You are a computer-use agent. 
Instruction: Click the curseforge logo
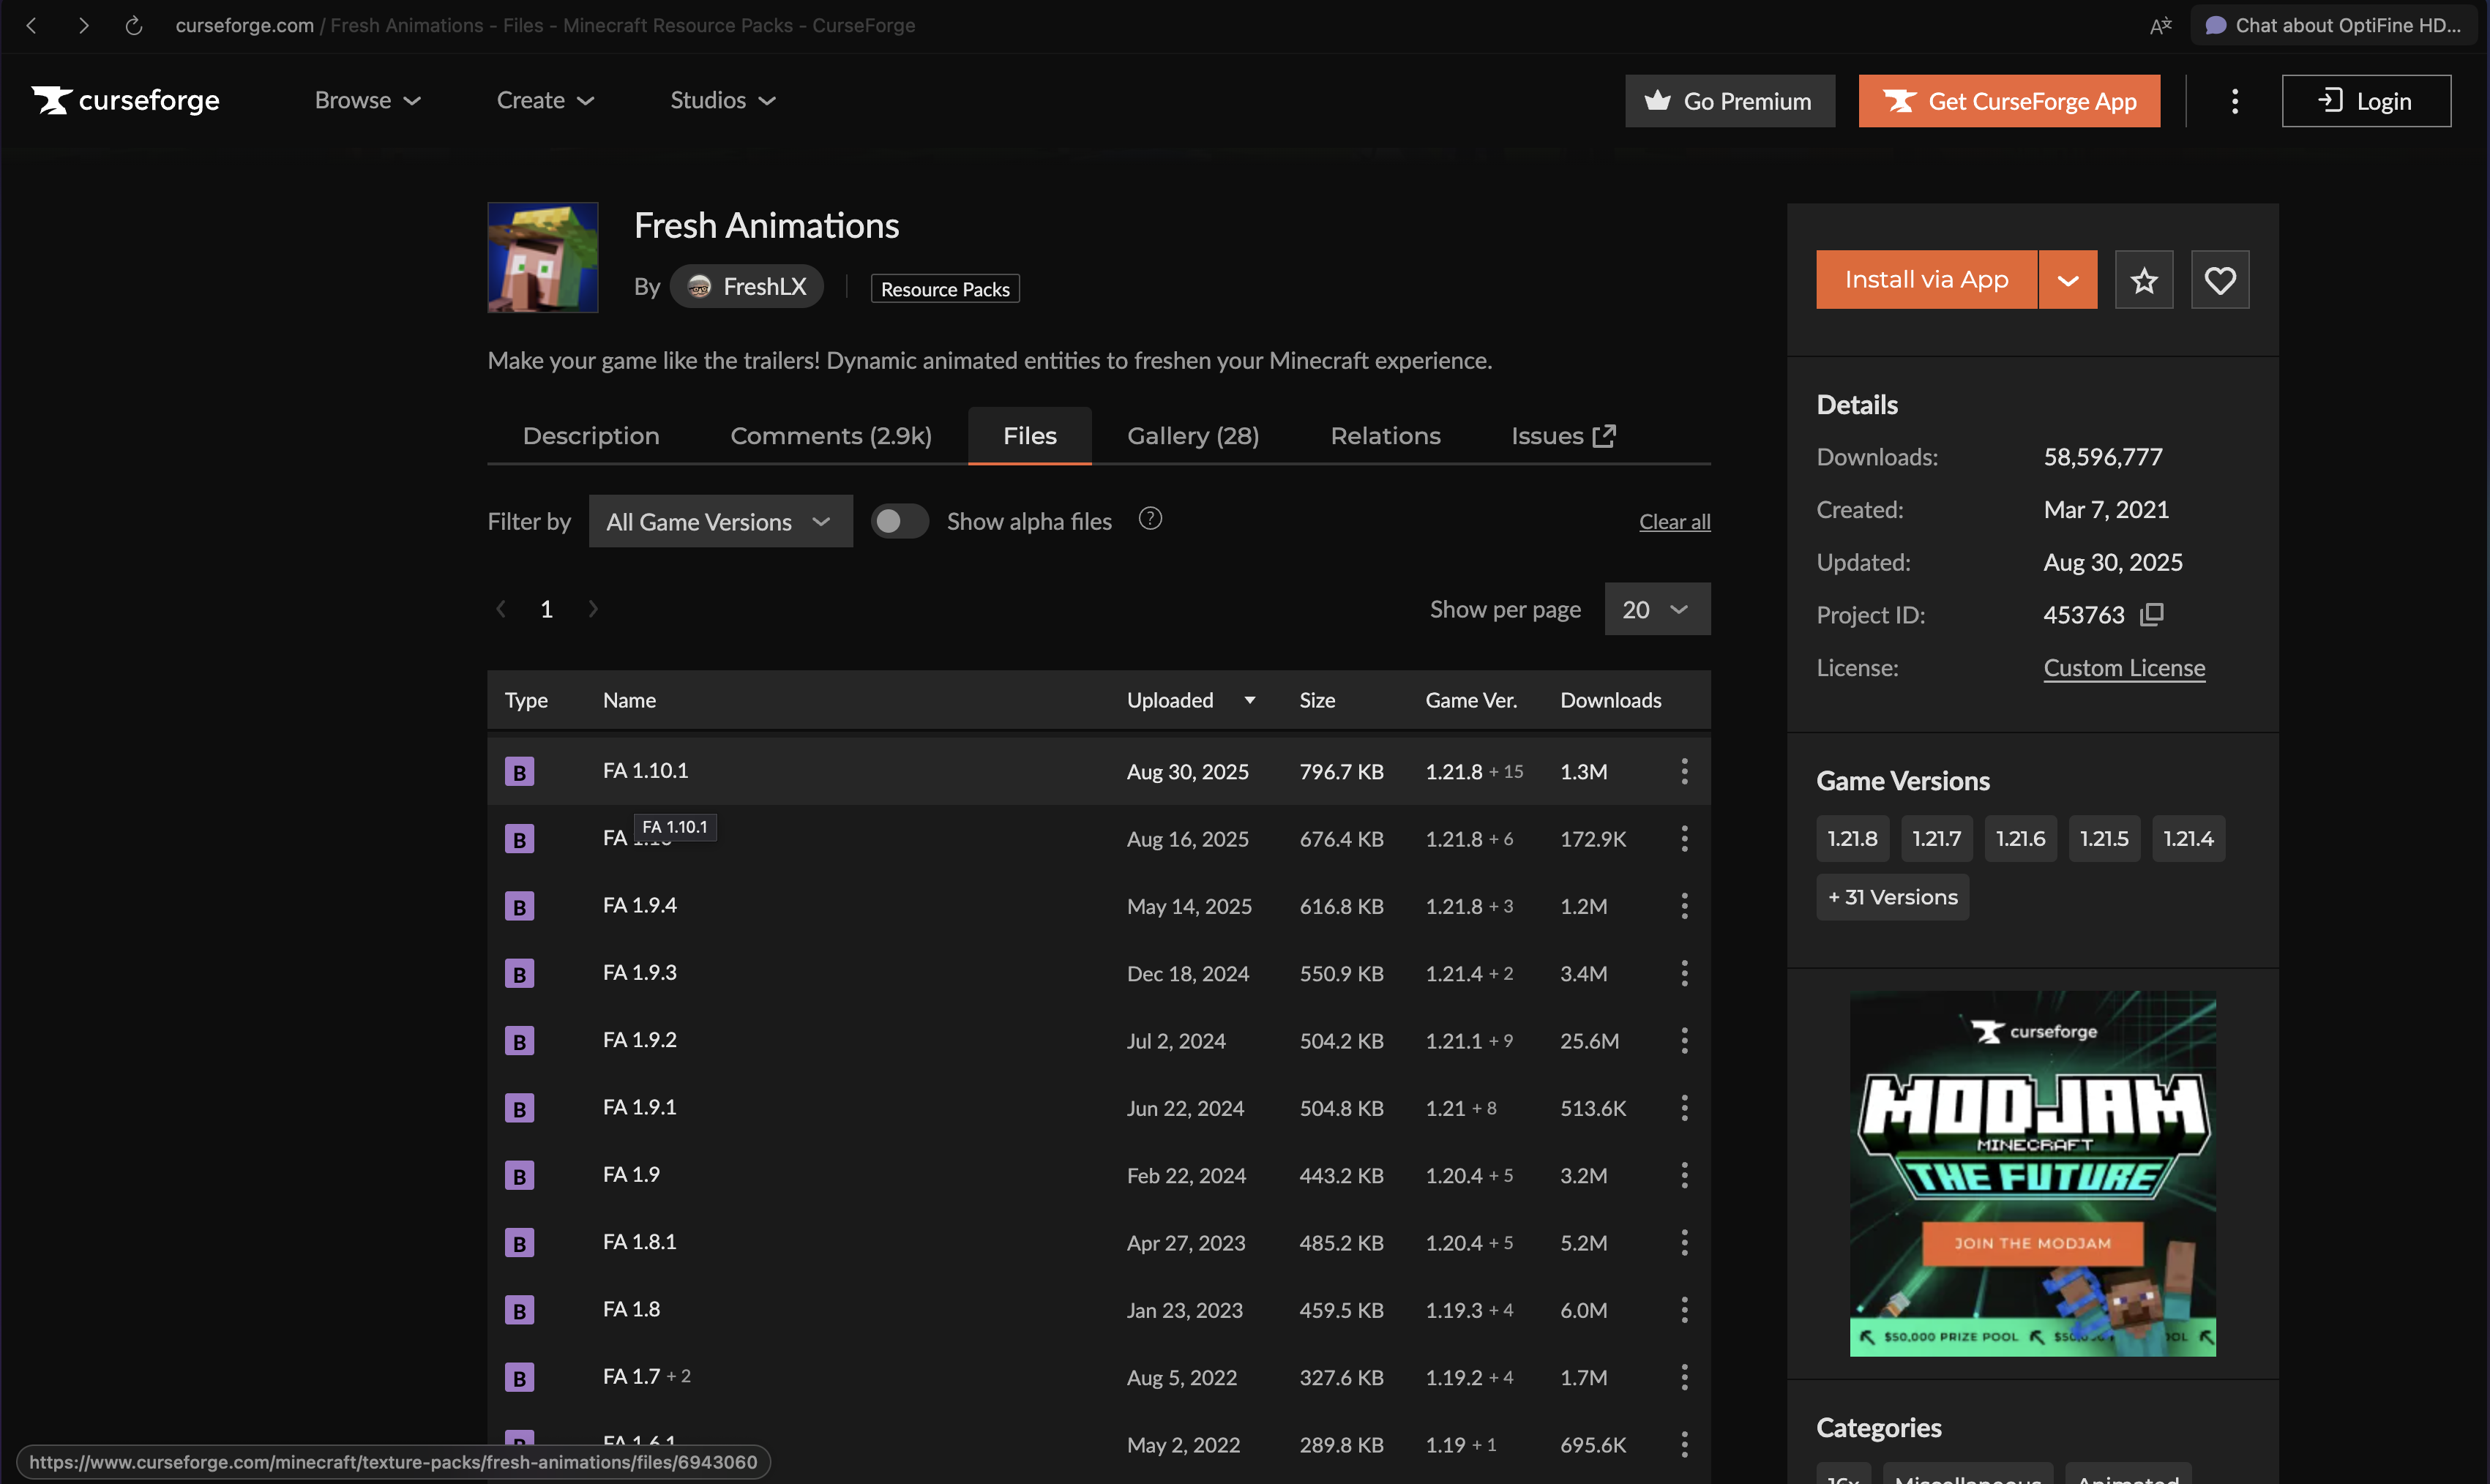pos(126,100)
